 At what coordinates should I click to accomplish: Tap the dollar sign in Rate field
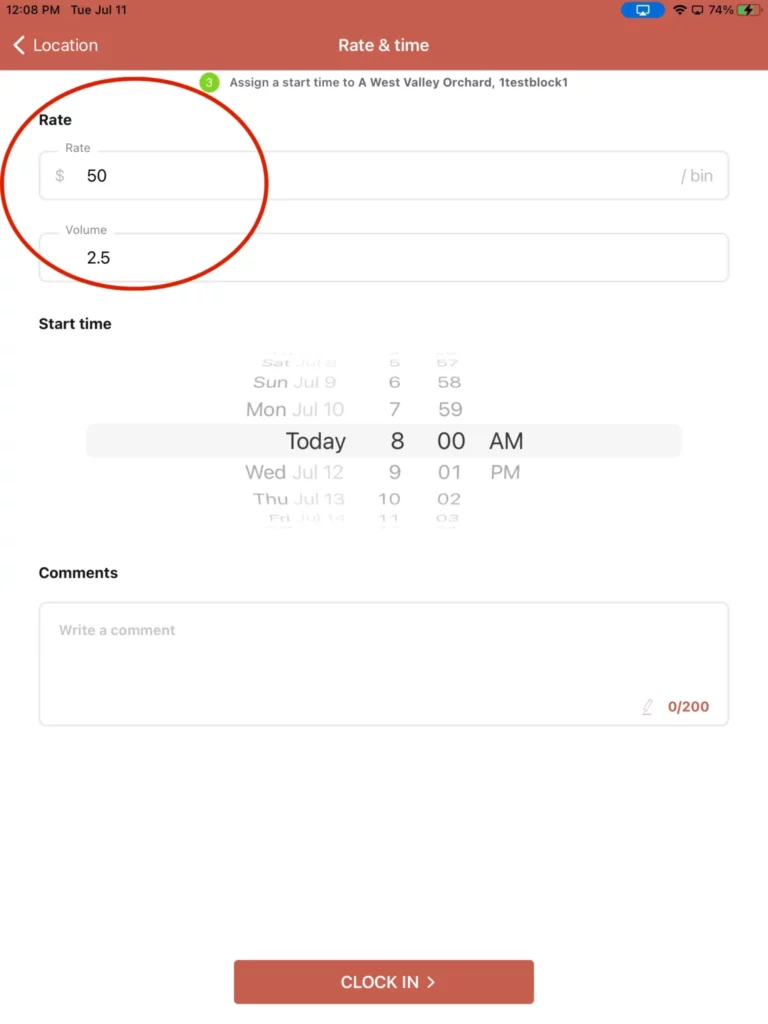(60, 176)
